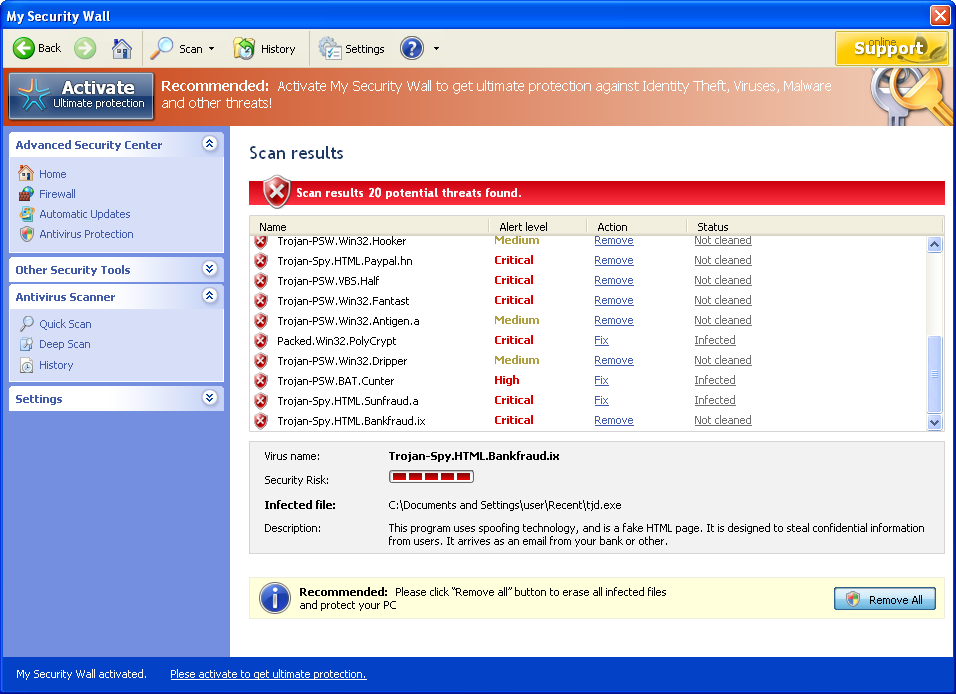Screen dimensions: 956x694
Task: Sort by the Alert level column header
Action: 538,226
